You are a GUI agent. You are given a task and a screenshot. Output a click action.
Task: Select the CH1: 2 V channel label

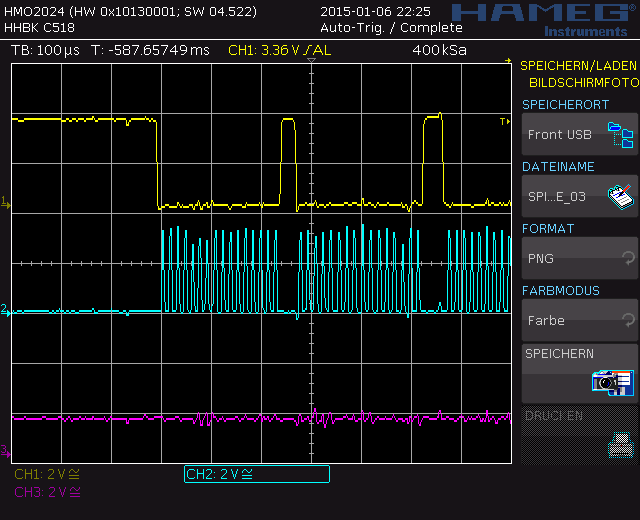point(47,474)
